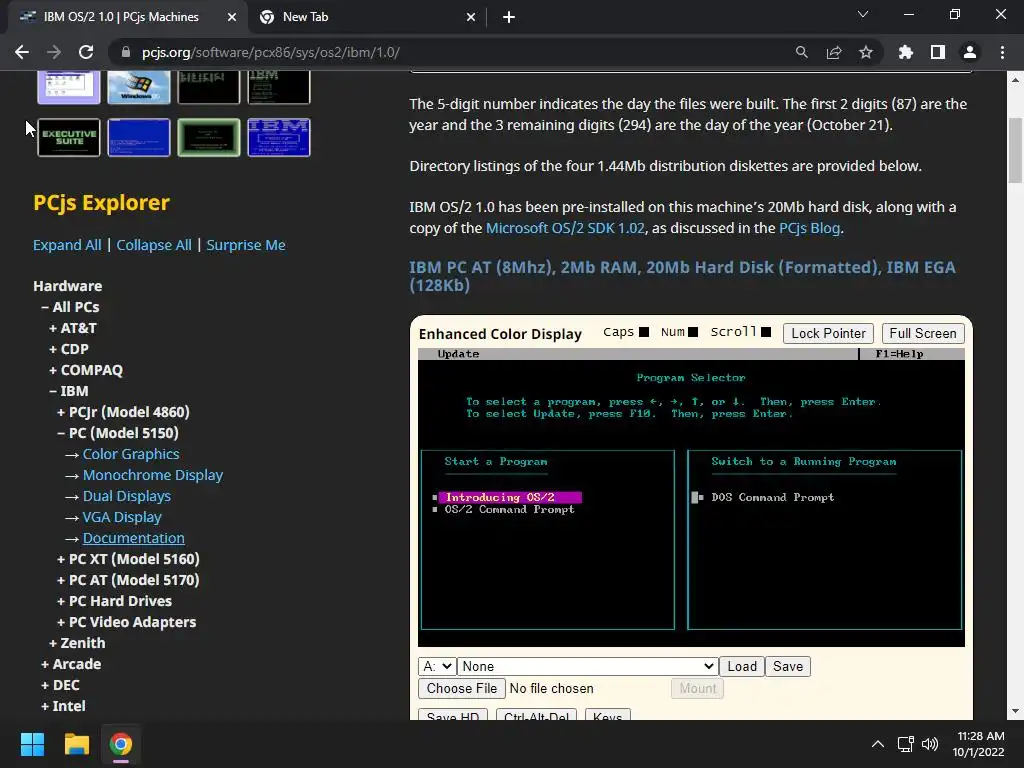Open the Windows logo thumbnail
This screenshot has width=1024, height=768.
point(138,88)
